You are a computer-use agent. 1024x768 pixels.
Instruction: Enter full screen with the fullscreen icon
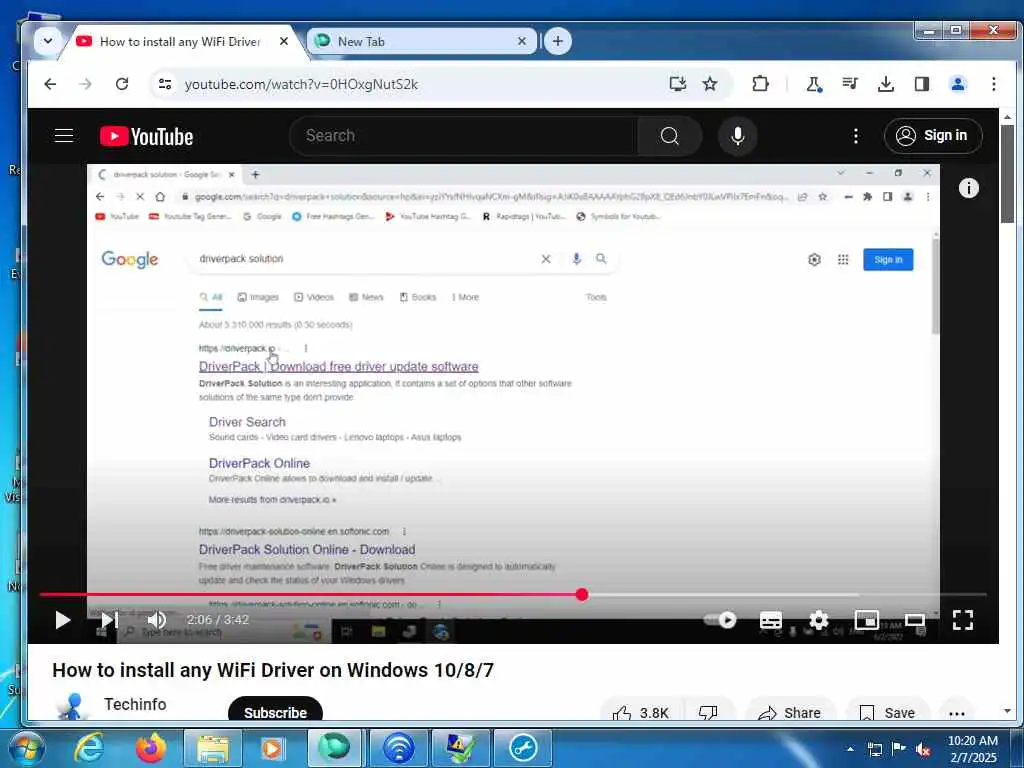coord(963,620)
